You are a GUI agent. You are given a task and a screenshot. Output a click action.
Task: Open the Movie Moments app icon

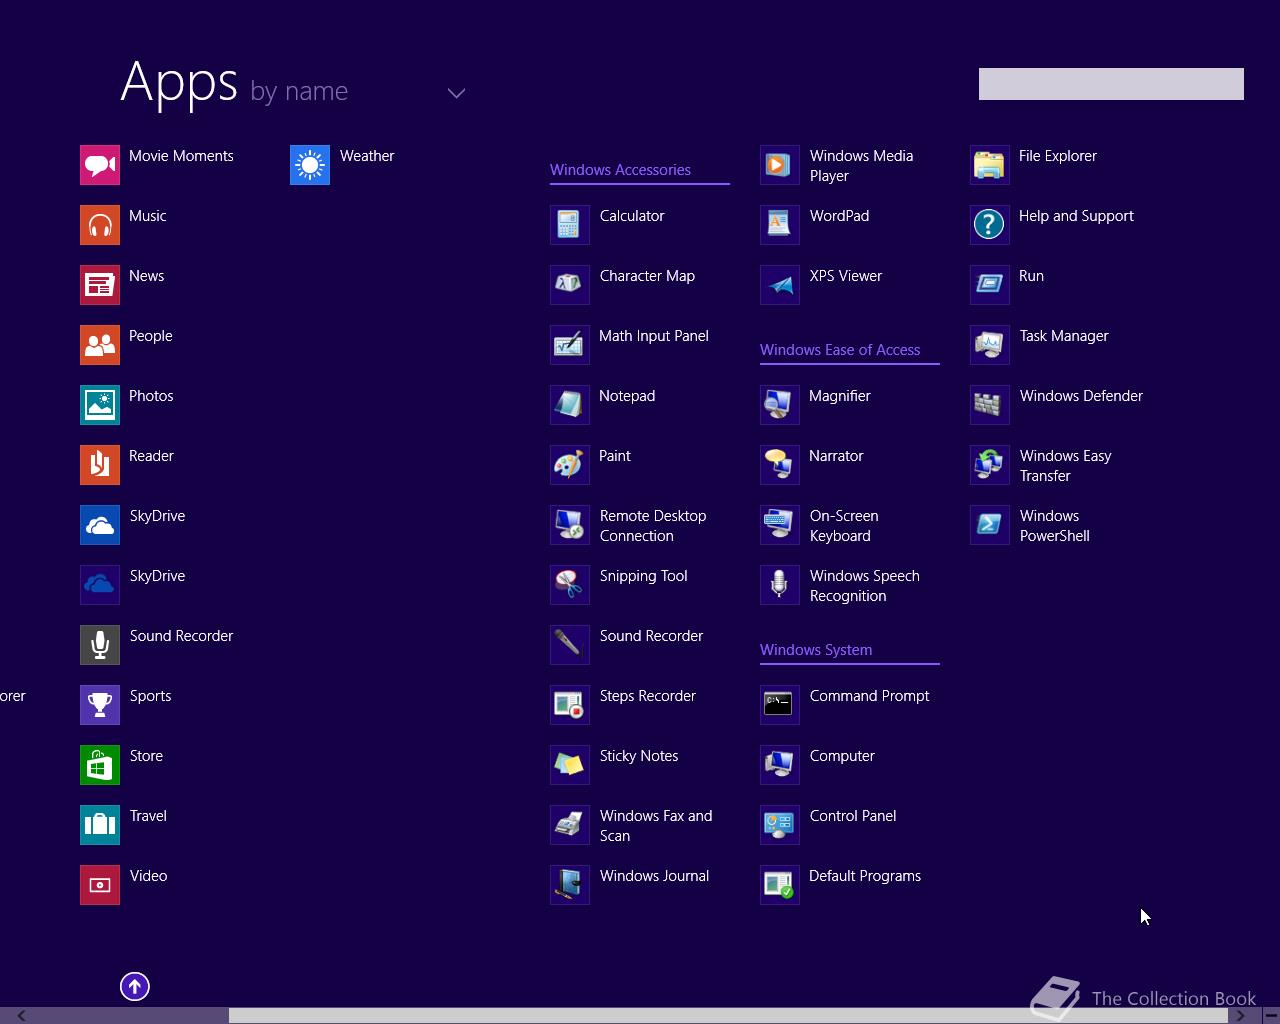pyautogui.click(x=100, y=165)
